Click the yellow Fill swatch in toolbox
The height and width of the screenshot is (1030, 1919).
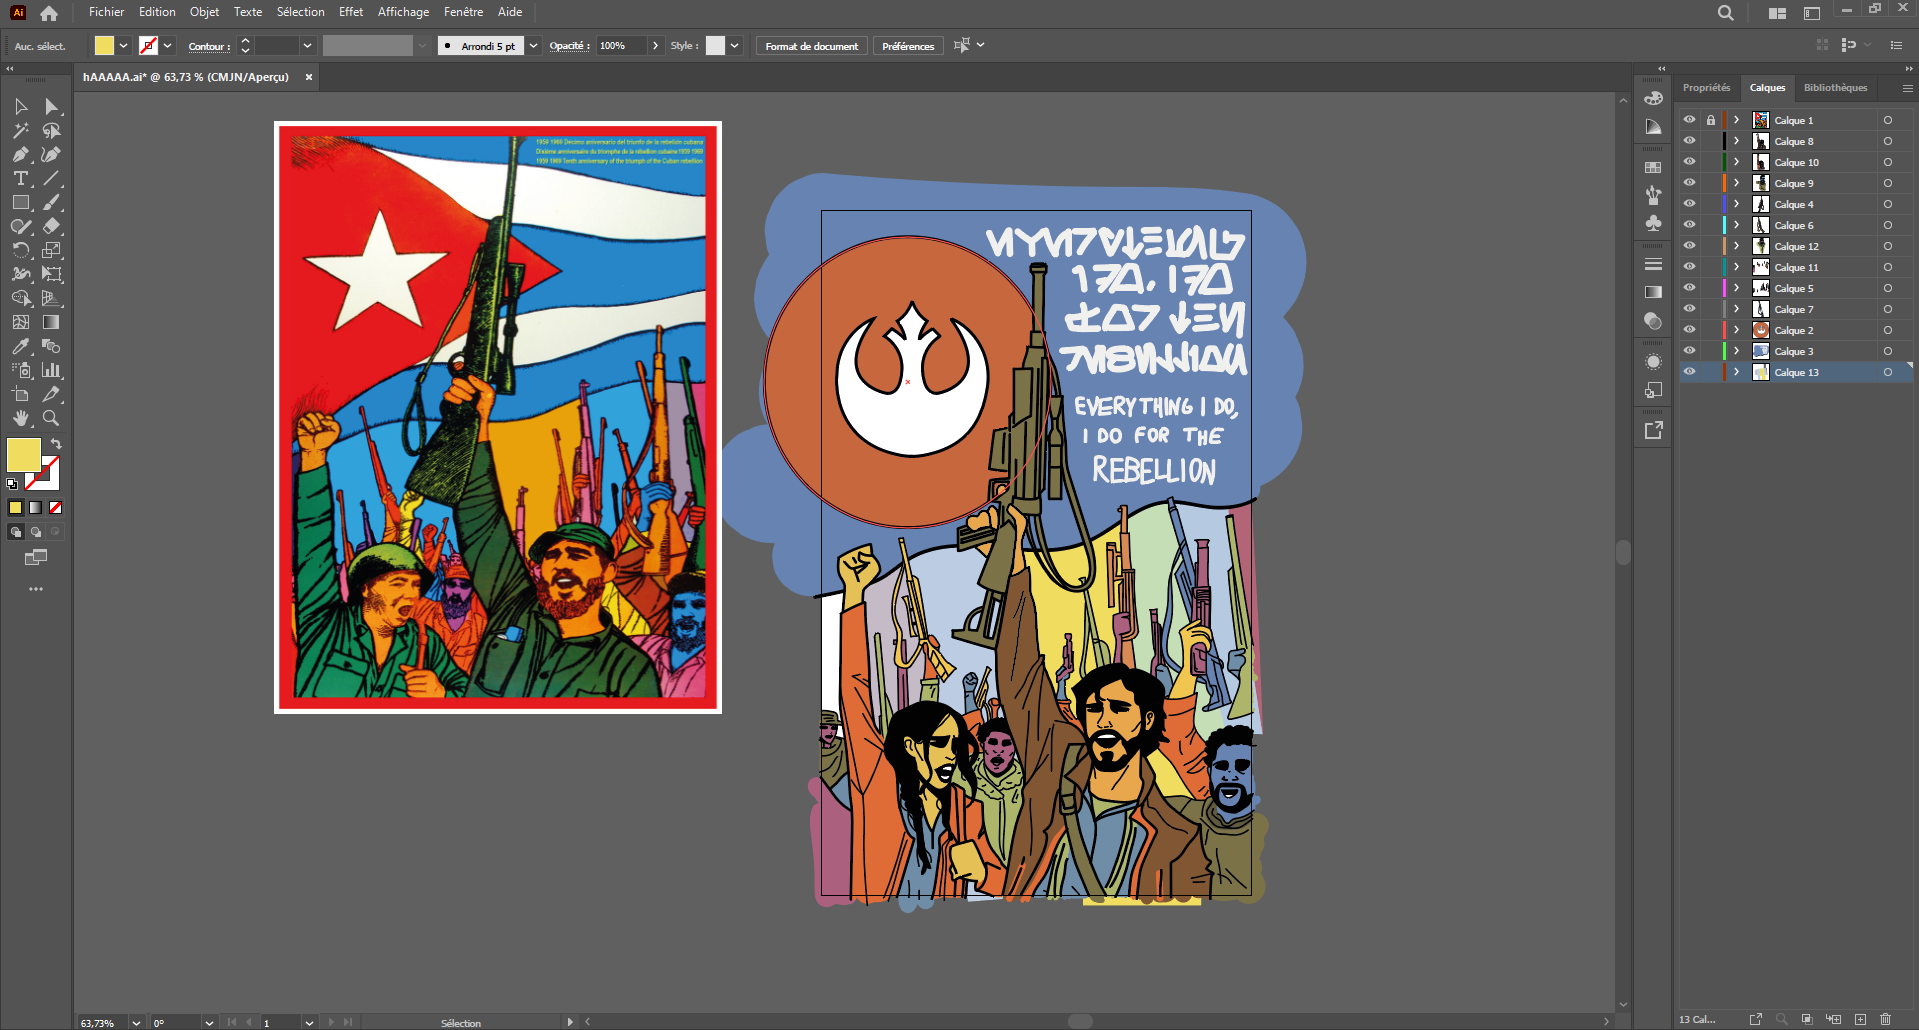click(x=23, y=455)
